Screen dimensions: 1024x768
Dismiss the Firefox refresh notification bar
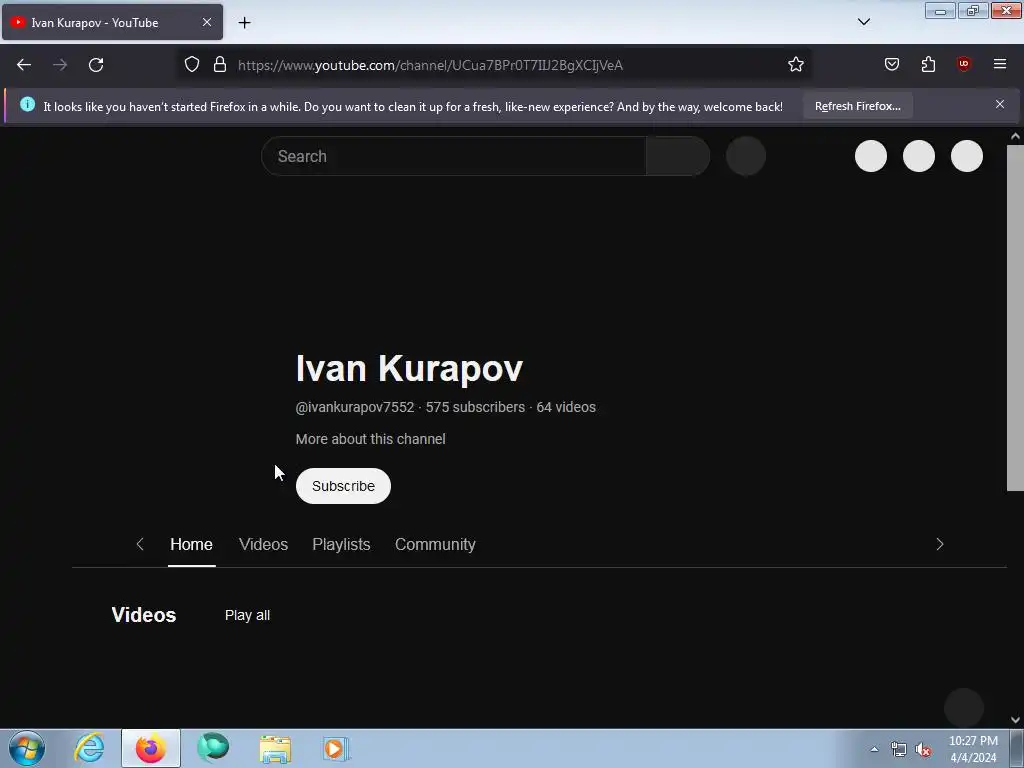(1000, 104)
